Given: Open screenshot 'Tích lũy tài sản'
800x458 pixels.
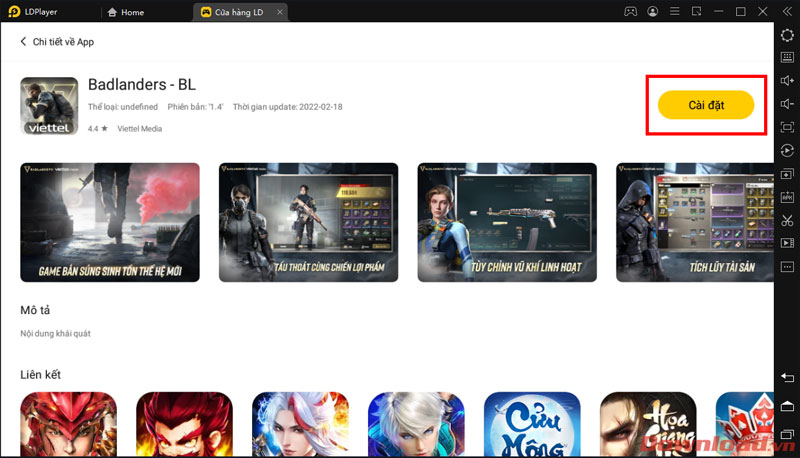Looking at the screenshot, I should click(695, 222).
